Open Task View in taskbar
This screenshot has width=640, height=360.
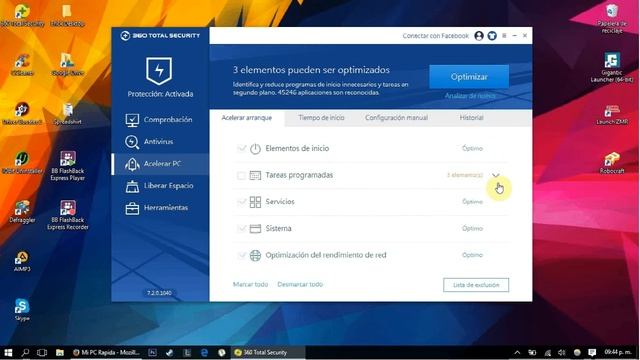42,352
